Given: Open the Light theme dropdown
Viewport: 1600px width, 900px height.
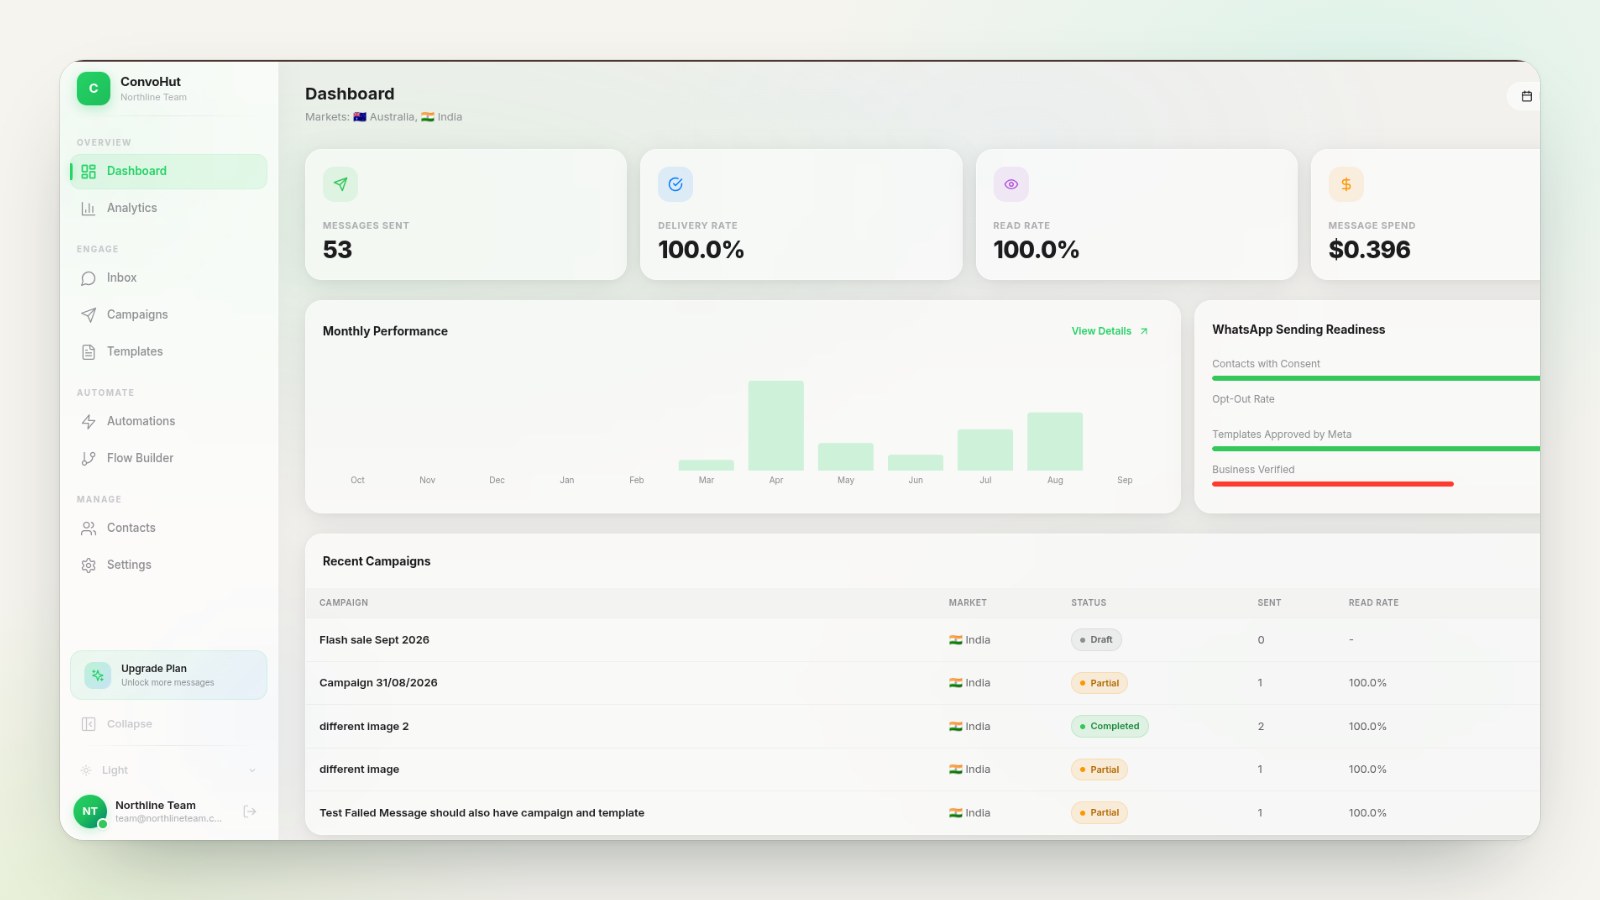Looking at the screenshot, I should pos(168,770).
